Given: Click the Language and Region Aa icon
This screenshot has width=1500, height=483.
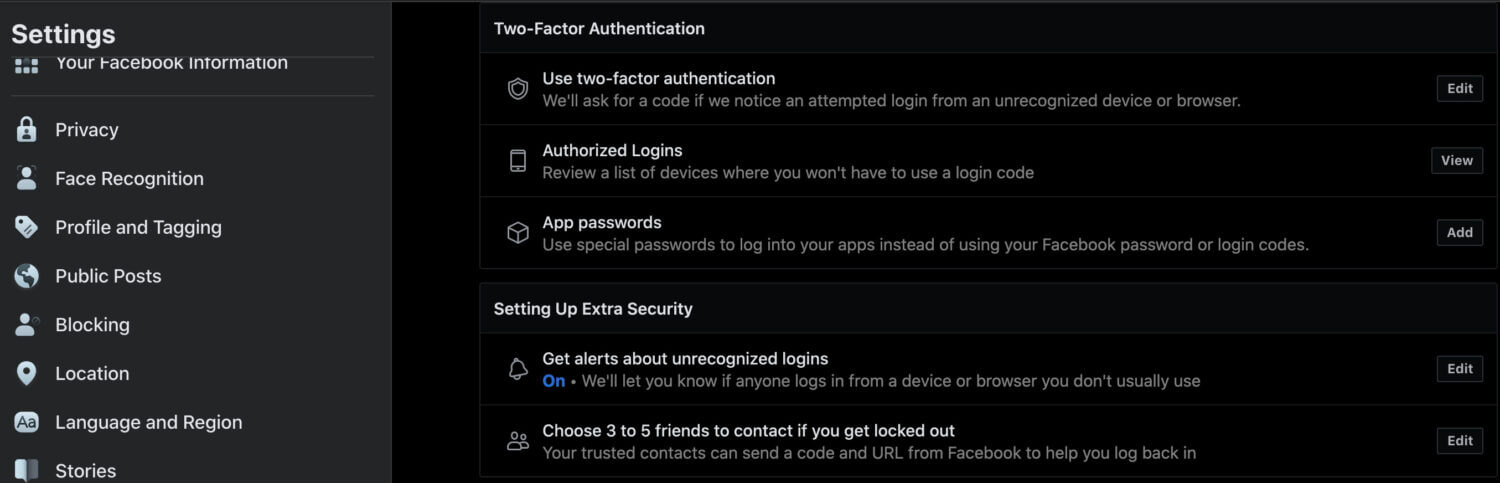Looking at the screenshot, I should 27,422.
